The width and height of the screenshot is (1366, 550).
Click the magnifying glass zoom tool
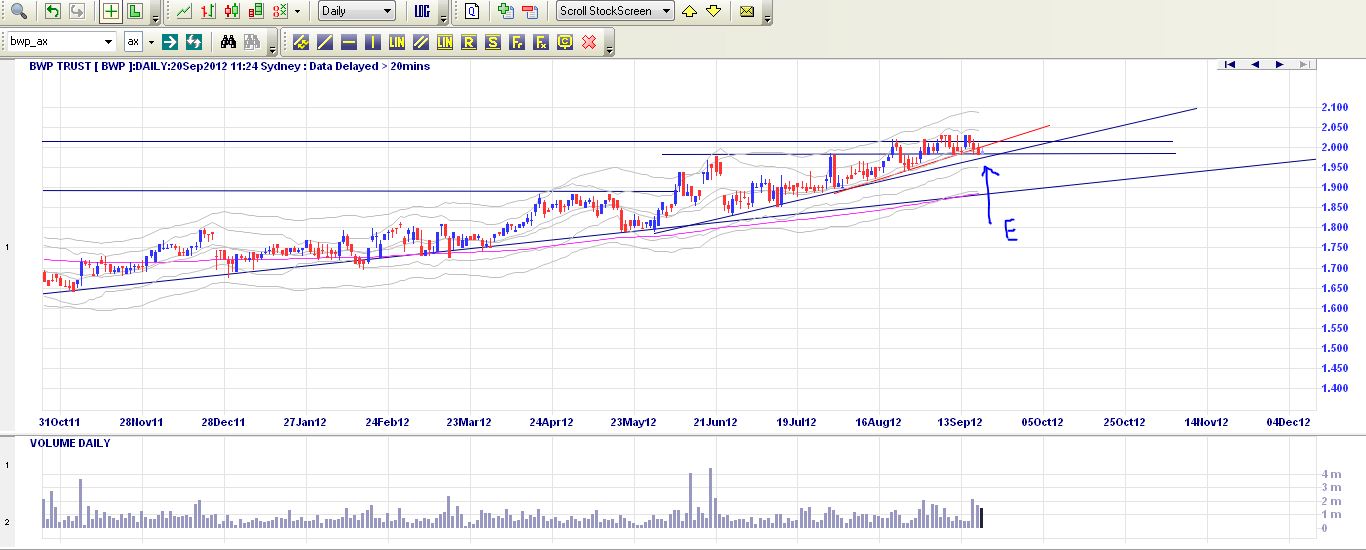19,12
